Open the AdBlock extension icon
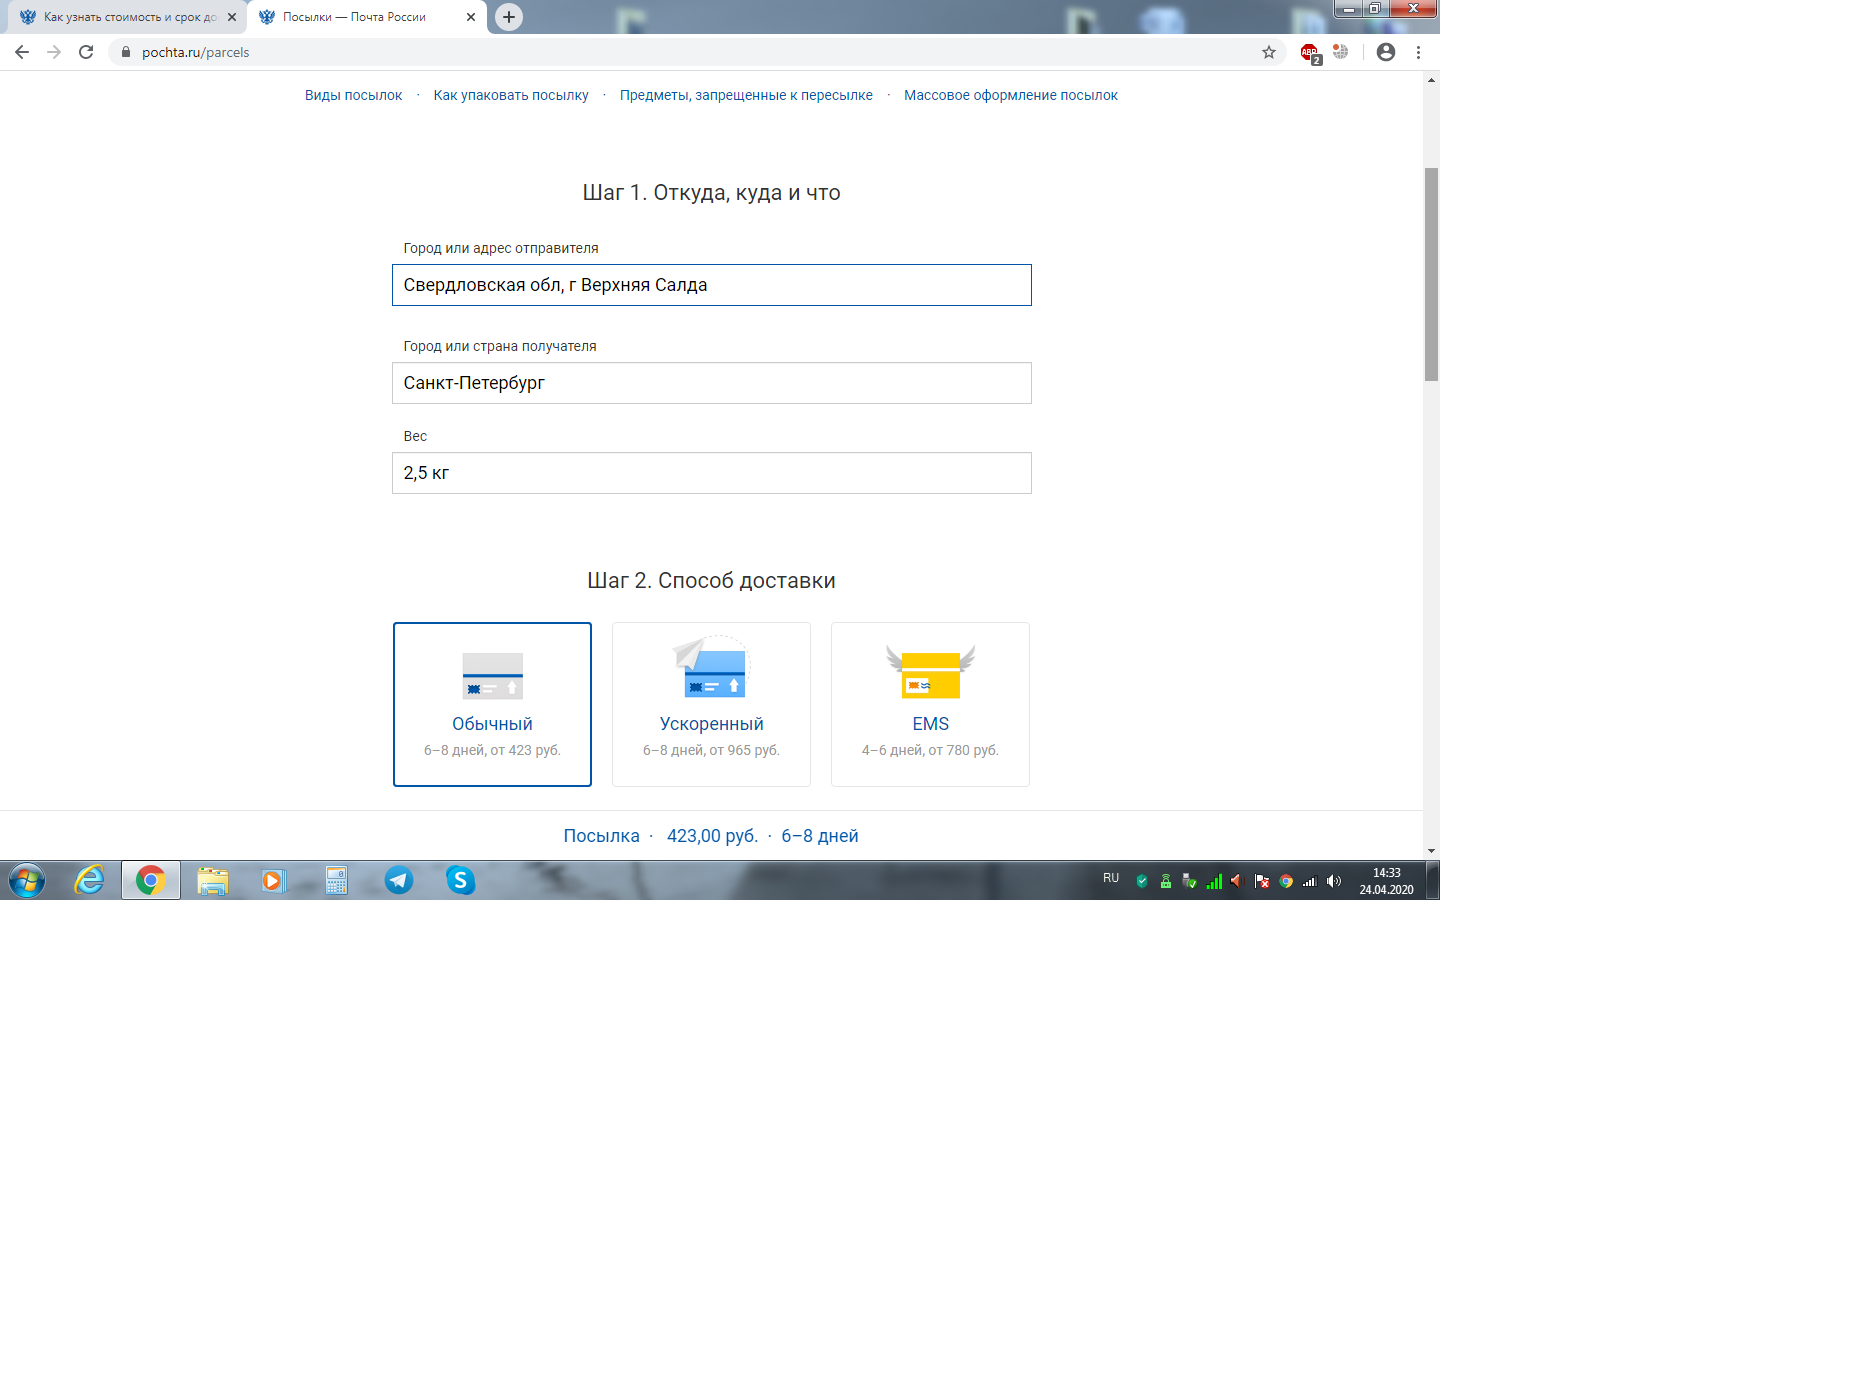1867x1395 pixels. point(1310,53)
